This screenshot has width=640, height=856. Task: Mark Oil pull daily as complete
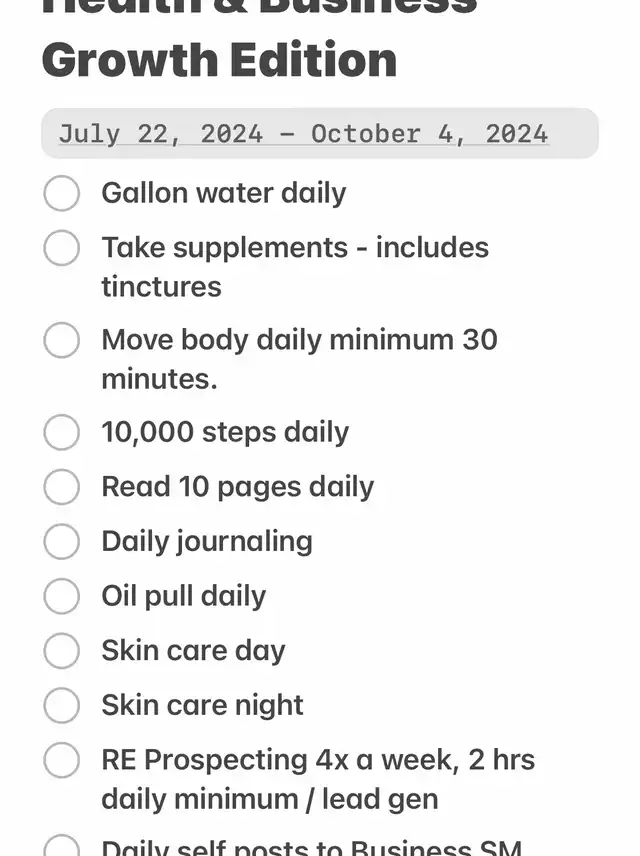tap(61, 596)
